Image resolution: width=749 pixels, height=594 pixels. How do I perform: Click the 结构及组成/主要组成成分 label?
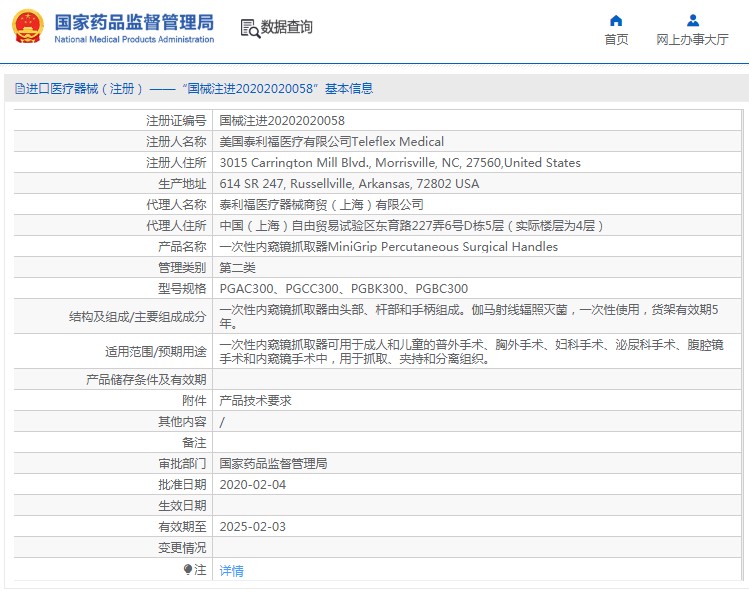(138, 317)
